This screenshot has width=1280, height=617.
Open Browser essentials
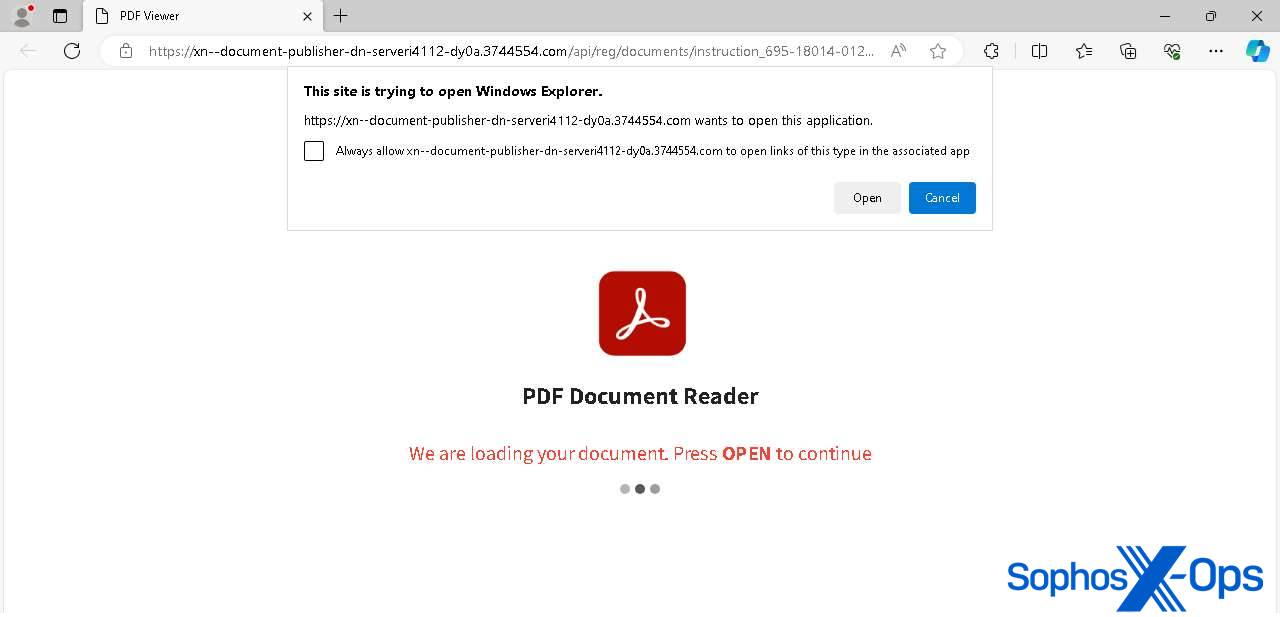[1171, 50]
